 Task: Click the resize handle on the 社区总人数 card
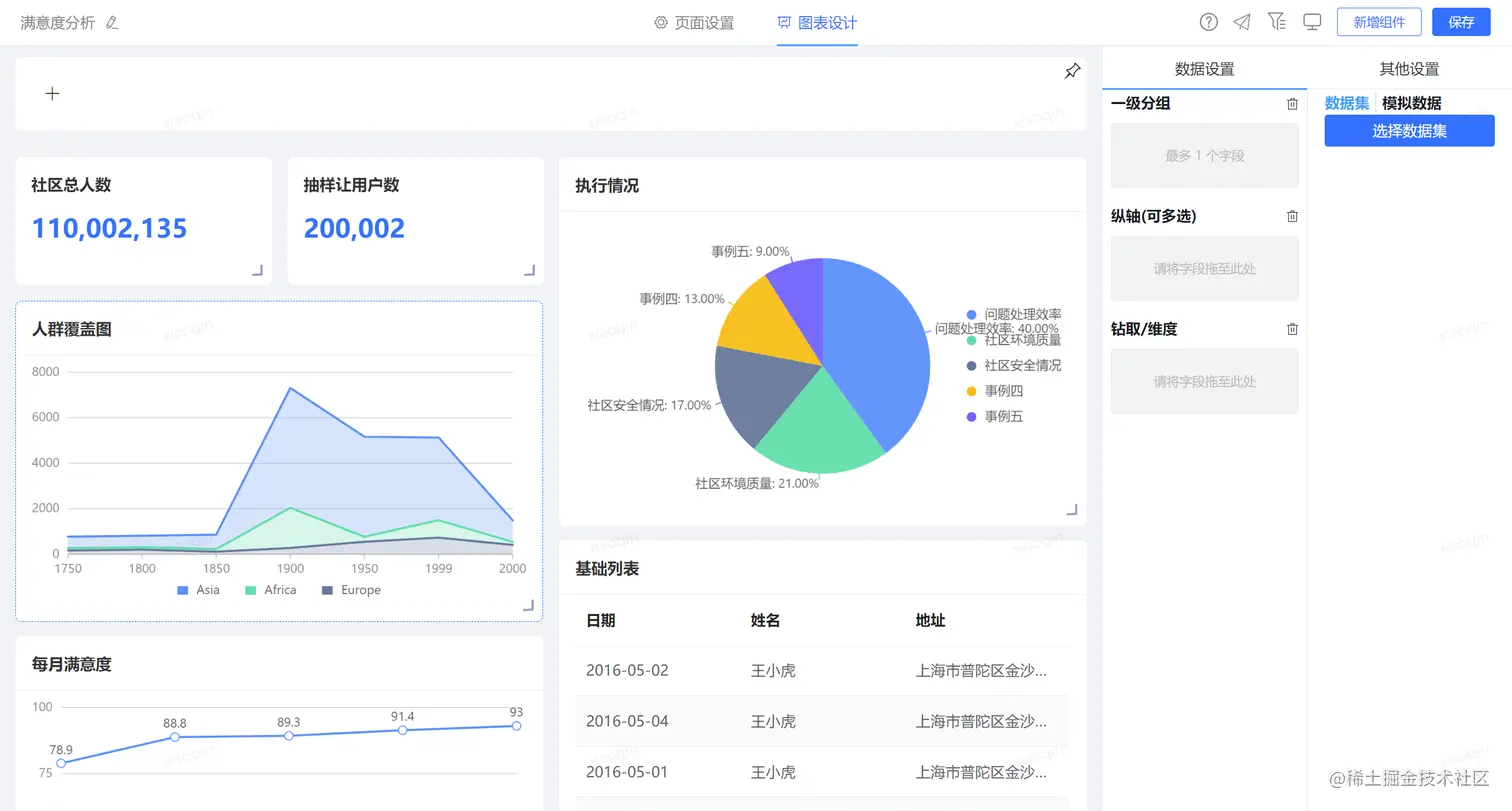coord(257,270)
